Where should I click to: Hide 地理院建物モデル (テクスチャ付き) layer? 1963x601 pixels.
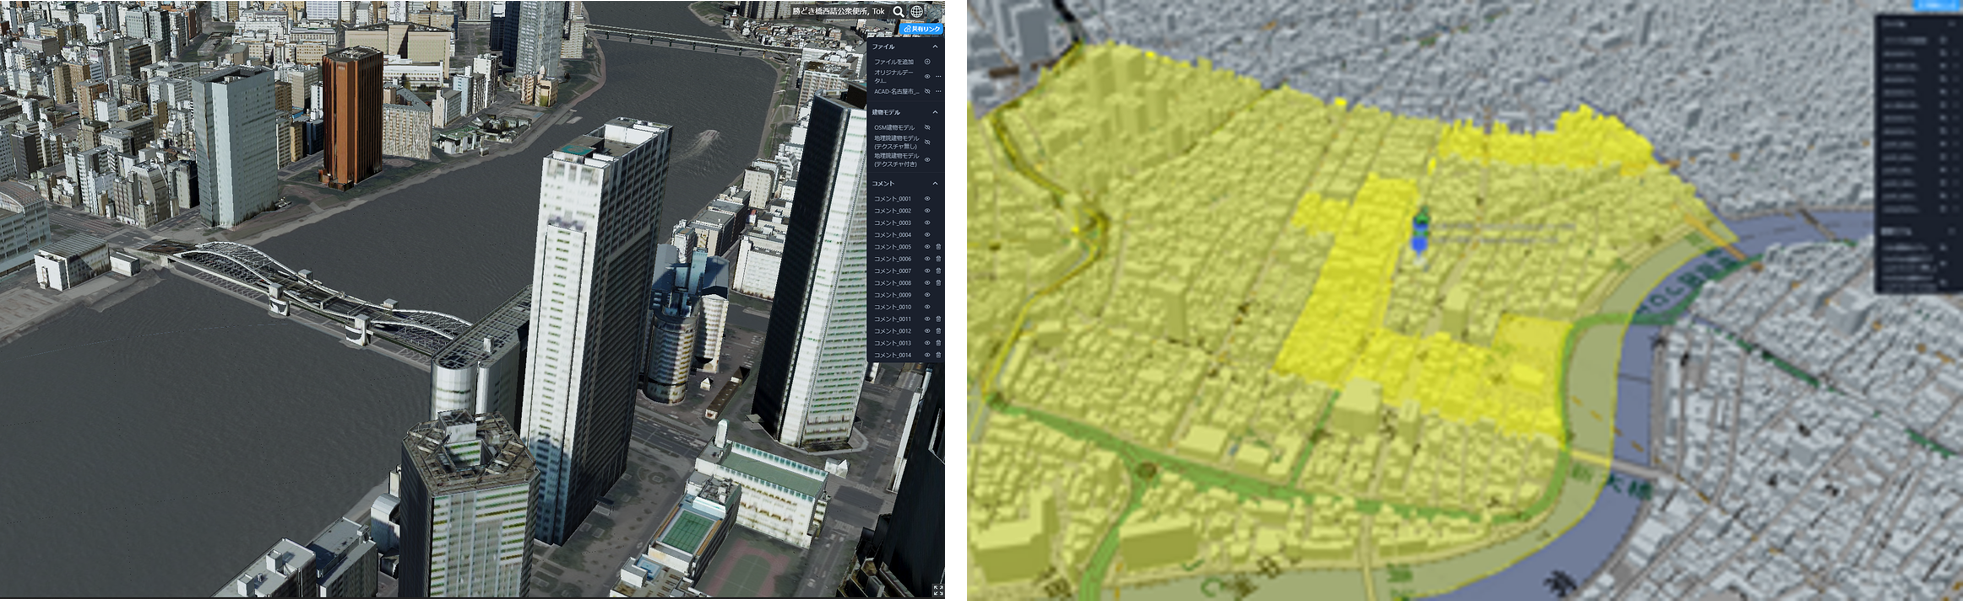coord(927,160)
